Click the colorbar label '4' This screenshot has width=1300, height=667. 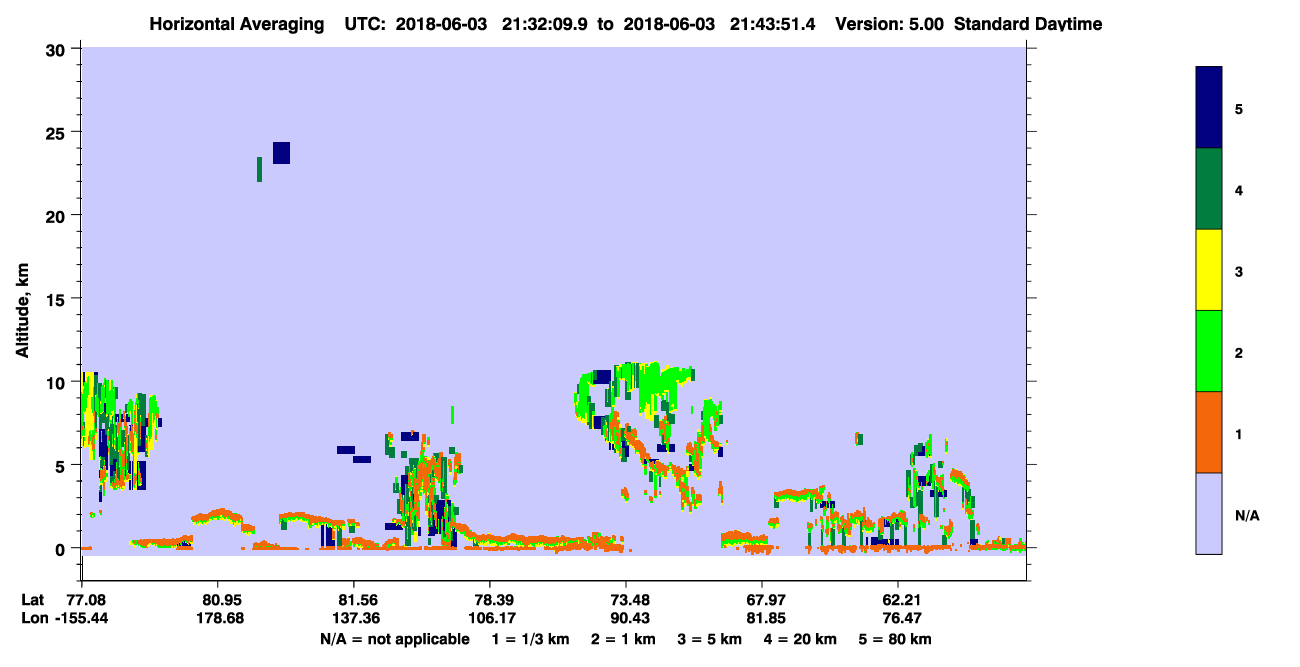(1239, 189)
